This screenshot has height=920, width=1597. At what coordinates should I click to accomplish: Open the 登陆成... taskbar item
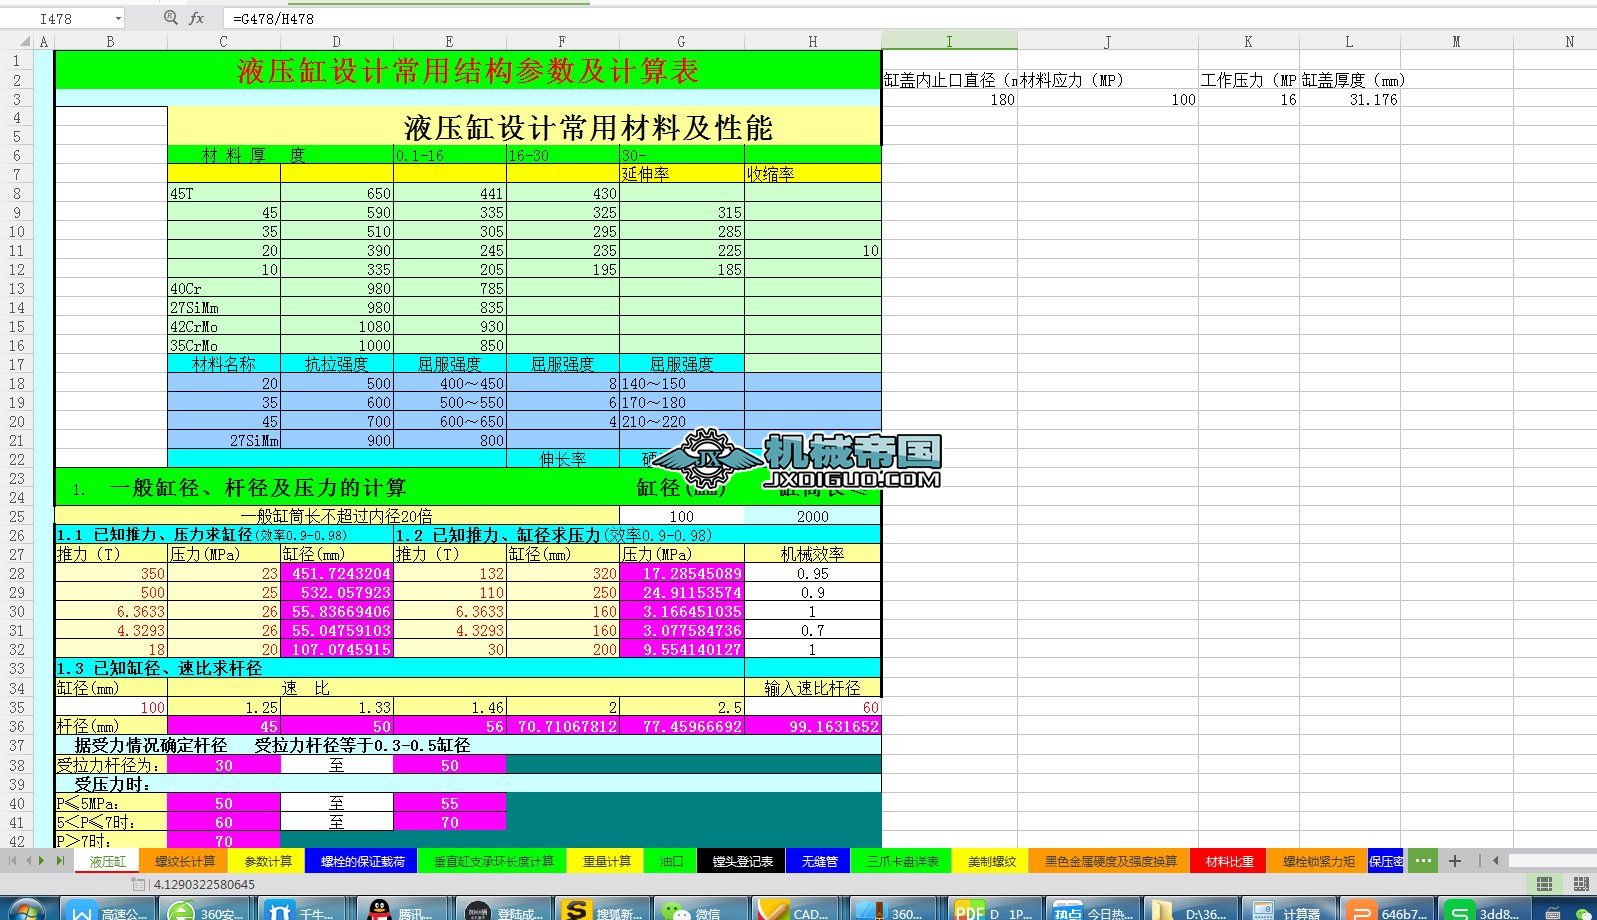coord(501,911)
